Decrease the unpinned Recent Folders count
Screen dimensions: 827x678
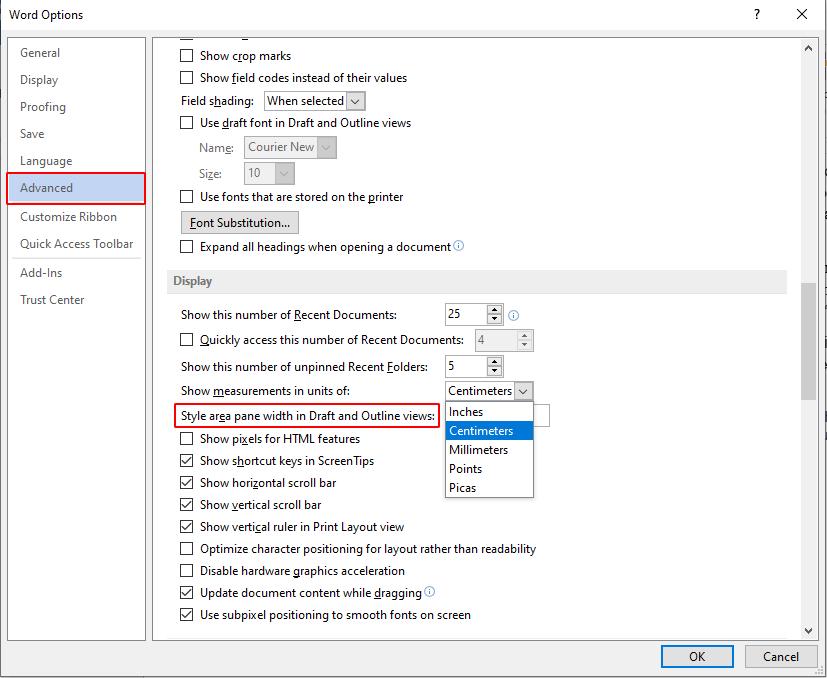[494, 371]
